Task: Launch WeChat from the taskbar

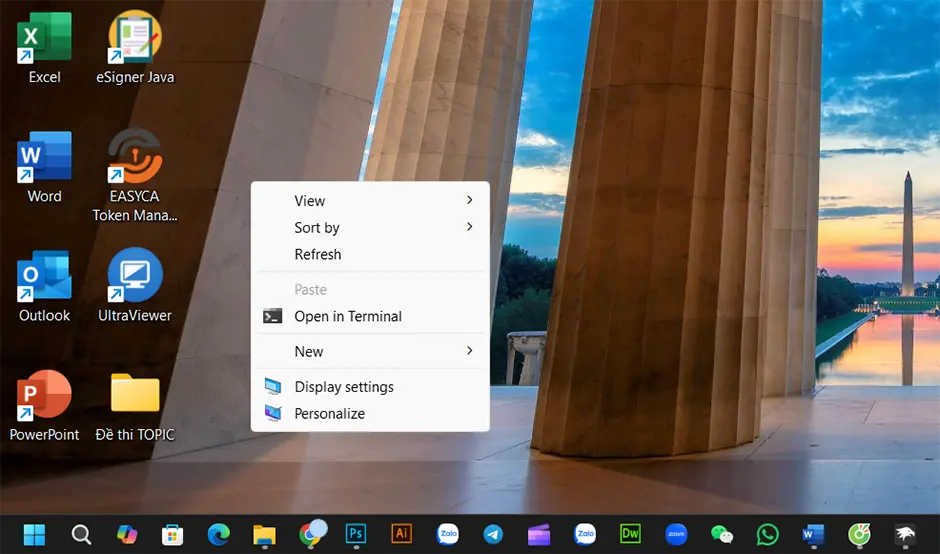Action: (x=722, y=534)
